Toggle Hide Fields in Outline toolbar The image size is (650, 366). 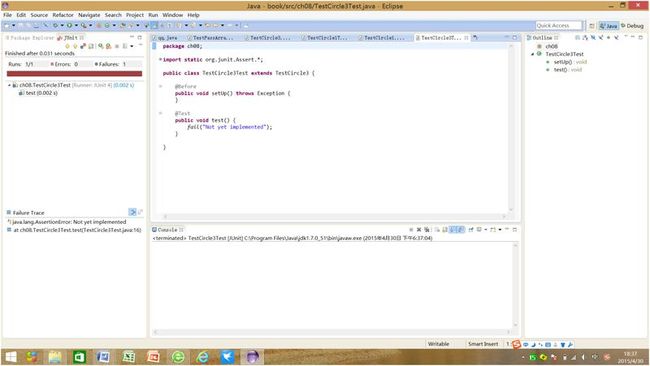click(x=593, y=38)
